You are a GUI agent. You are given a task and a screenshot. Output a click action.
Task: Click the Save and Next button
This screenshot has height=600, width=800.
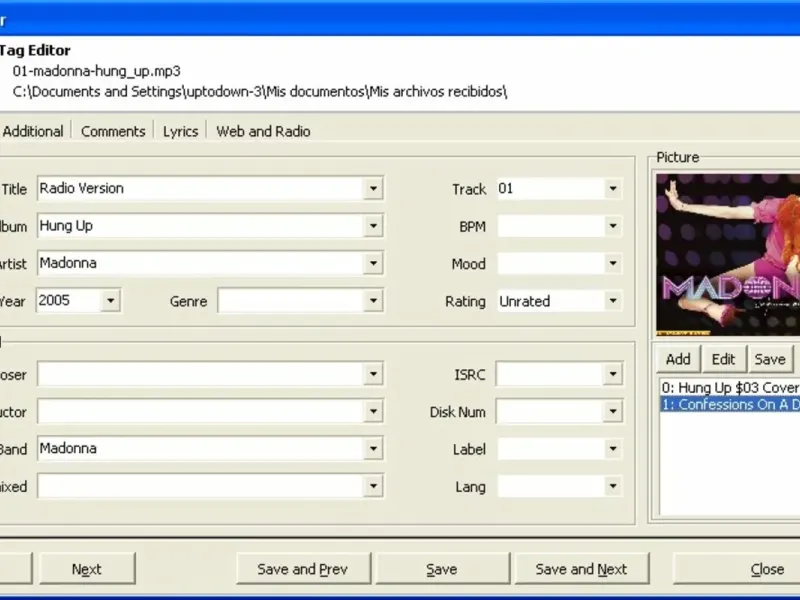(582, 569)
